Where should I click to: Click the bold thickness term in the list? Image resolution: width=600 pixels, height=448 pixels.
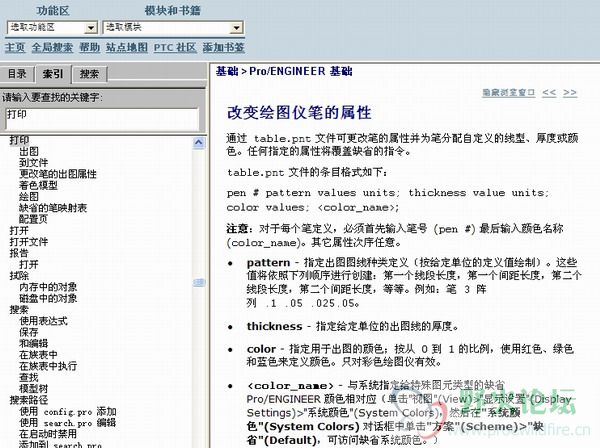click(x=274, y=326)
